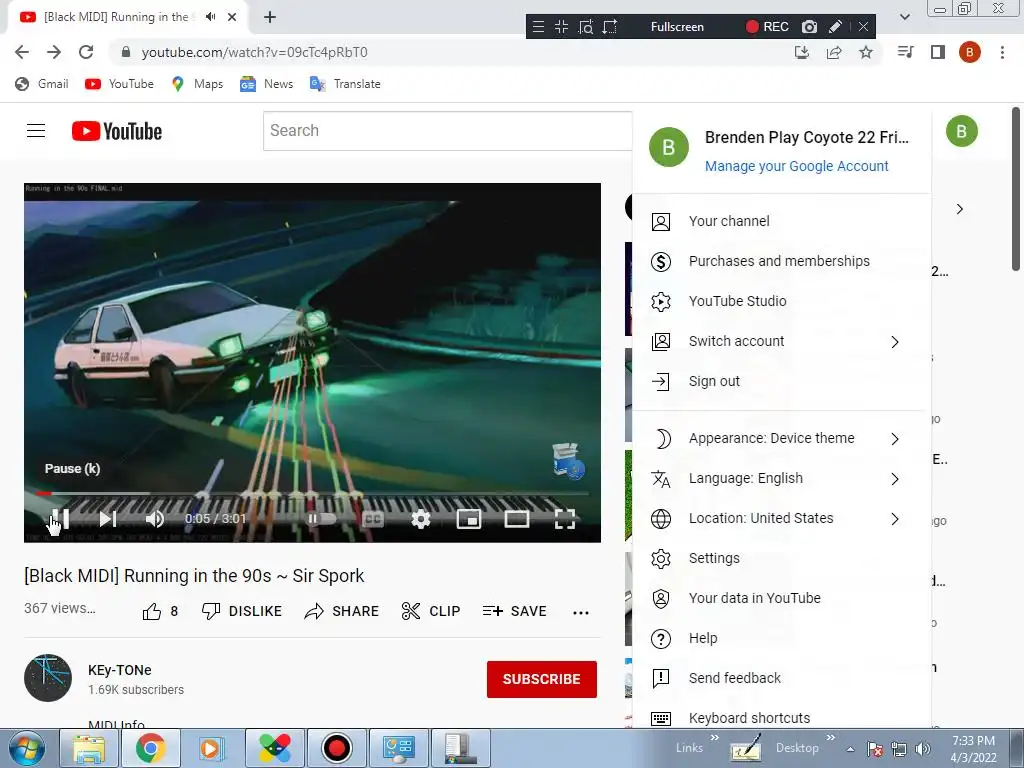Image resolution: width=1024 pixels, height=768 pixels.
Task: Enable miniplayer mode
Action: (x=469, y=519)
